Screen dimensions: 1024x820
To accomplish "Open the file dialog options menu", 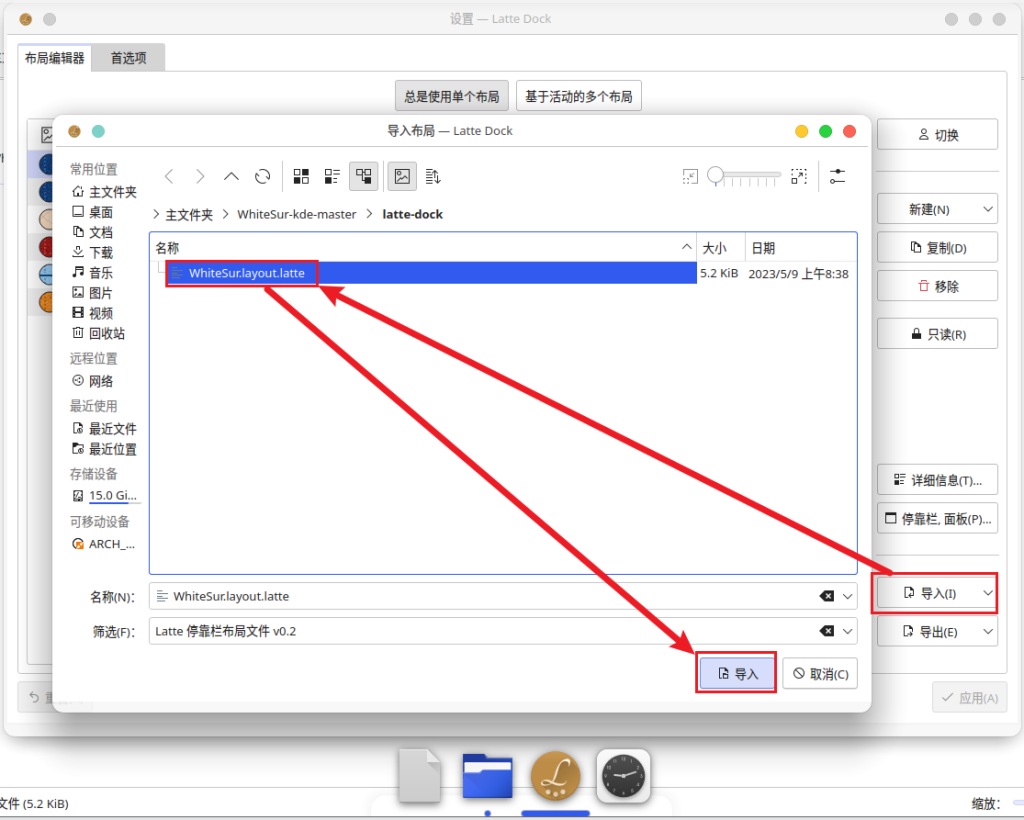I will click(837, 176).
